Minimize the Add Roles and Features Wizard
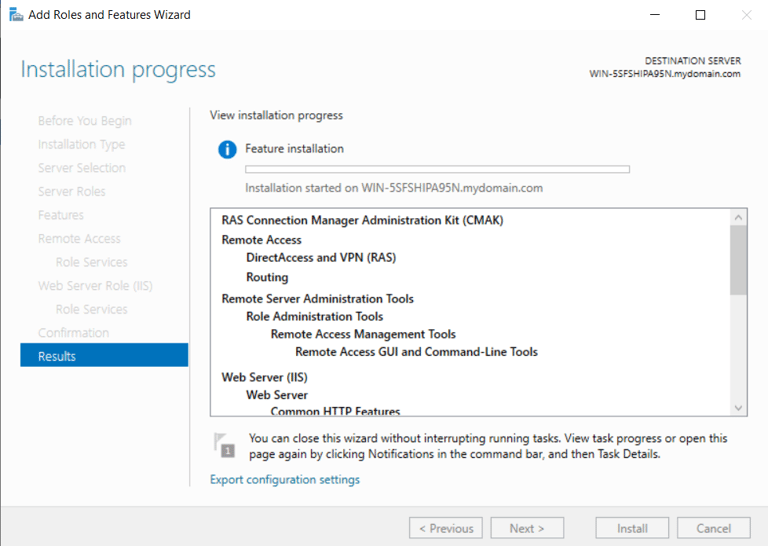The width and height of the screenshot is (768, 546). click(x=655, y=15)
